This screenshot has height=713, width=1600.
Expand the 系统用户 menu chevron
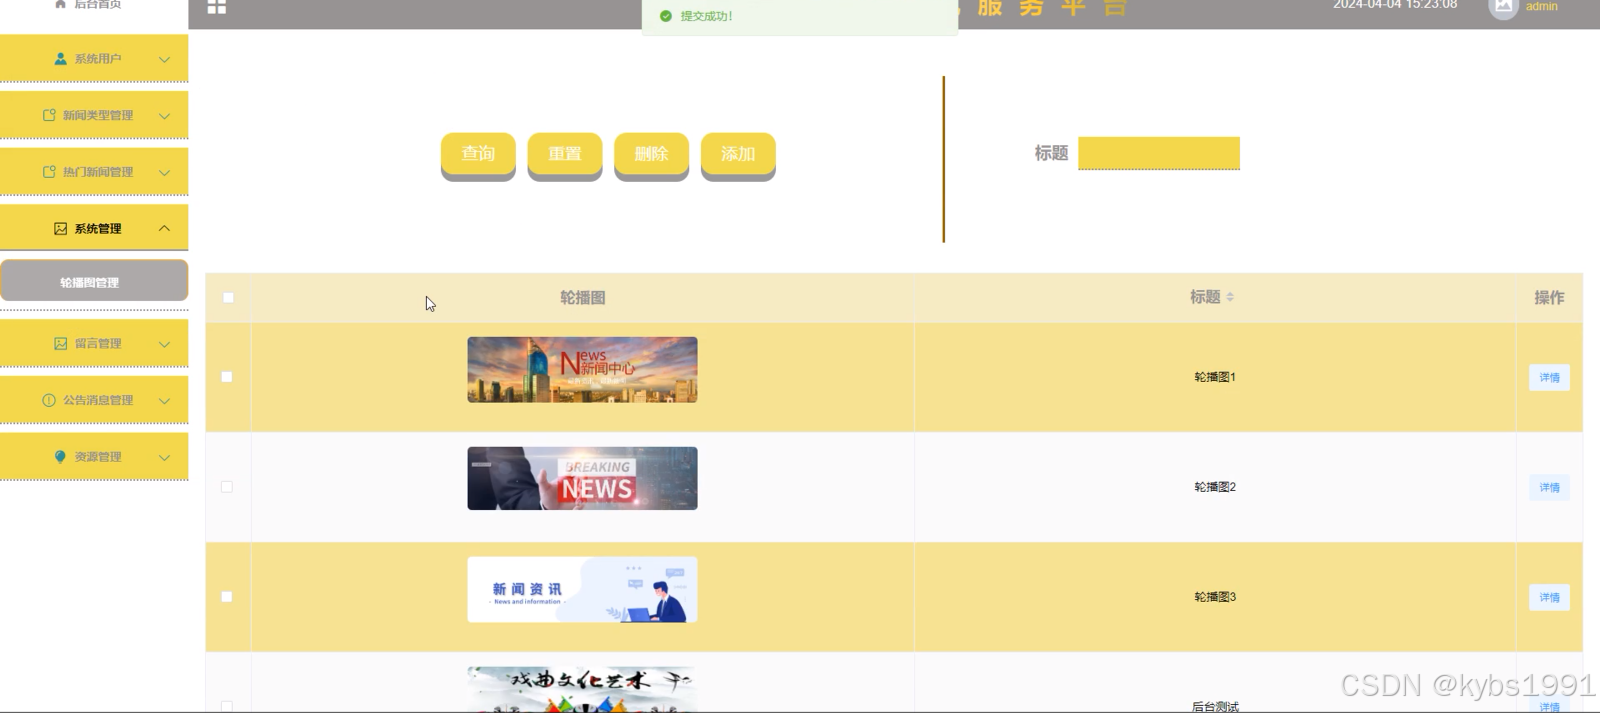click(164, 59)
